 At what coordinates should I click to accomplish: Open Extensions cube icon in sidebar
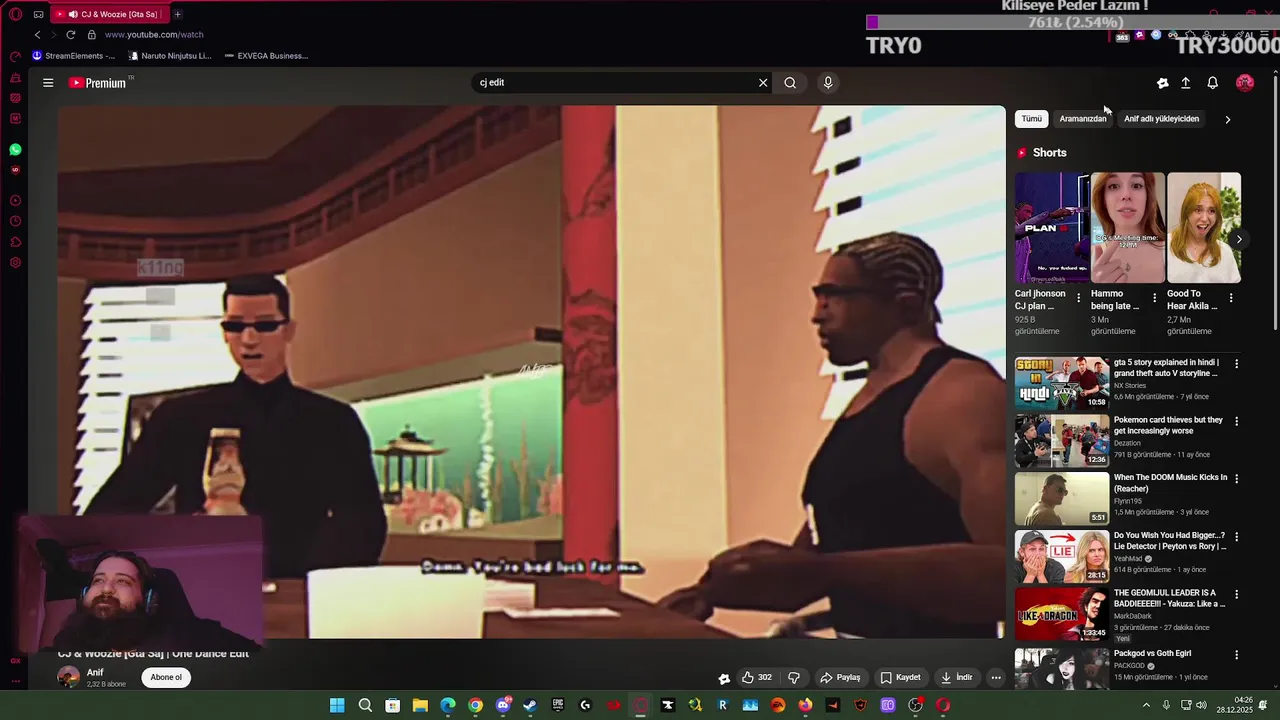[15, 242]
